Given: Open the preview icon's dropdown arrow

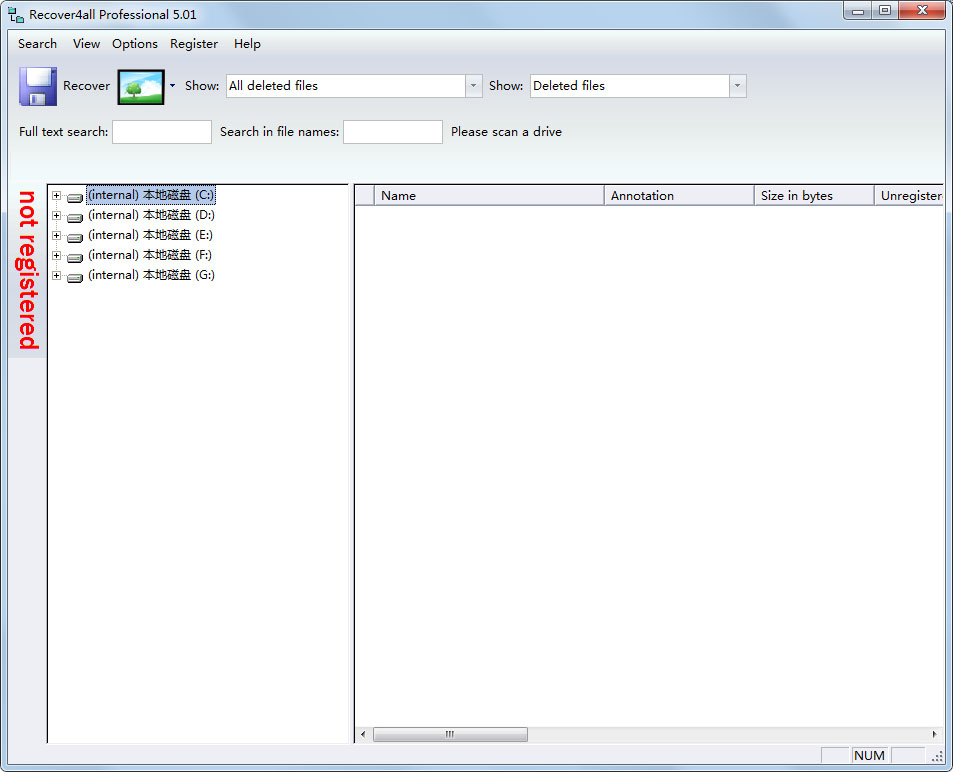Looking at the screenshot, I should 171,86.
